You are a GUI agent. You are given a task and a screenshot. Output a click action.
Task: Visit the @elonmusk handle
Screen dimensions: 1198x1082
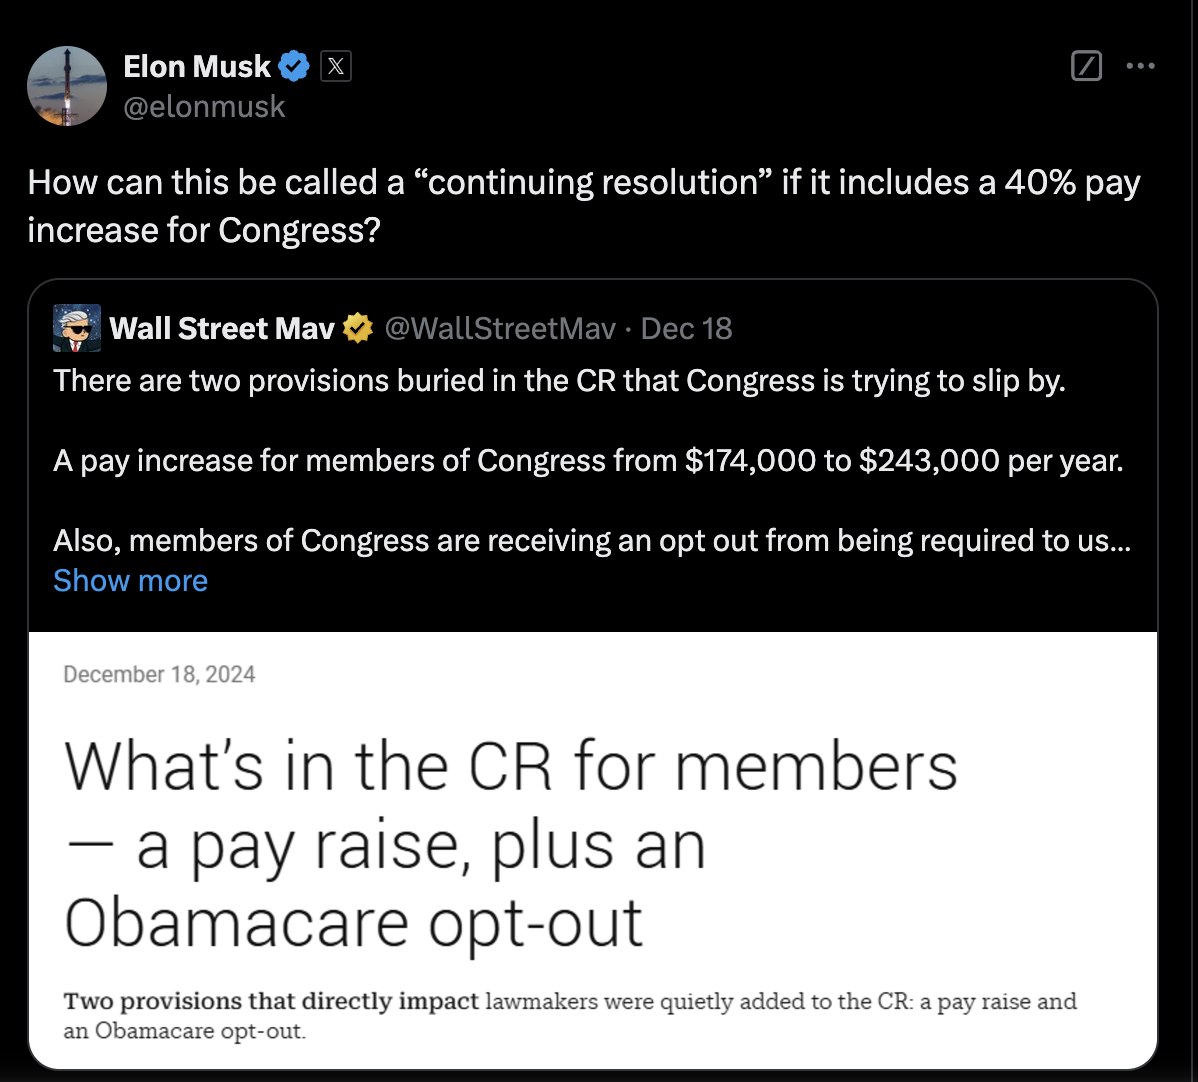pos(204,107)
